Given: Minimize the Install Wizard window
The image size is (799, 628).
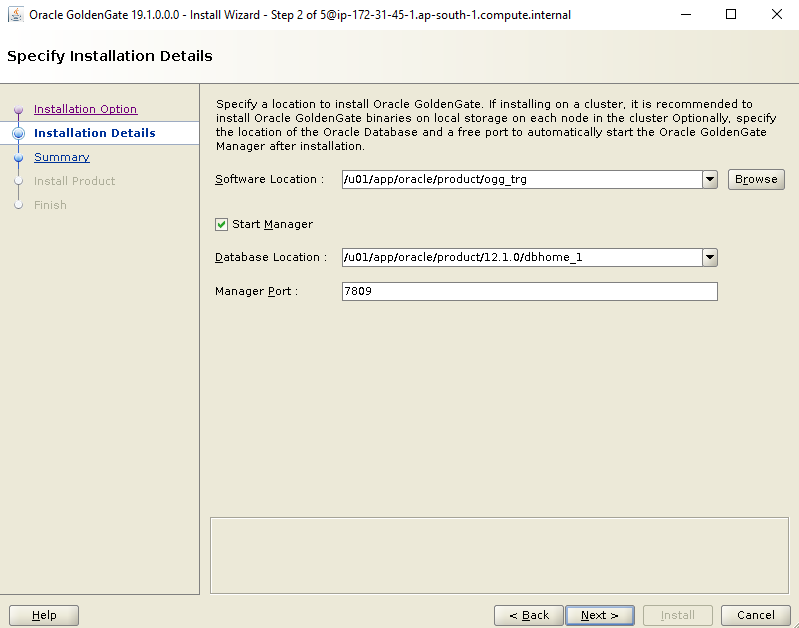Looking at the screenshot, I should (x=686, y=14).
